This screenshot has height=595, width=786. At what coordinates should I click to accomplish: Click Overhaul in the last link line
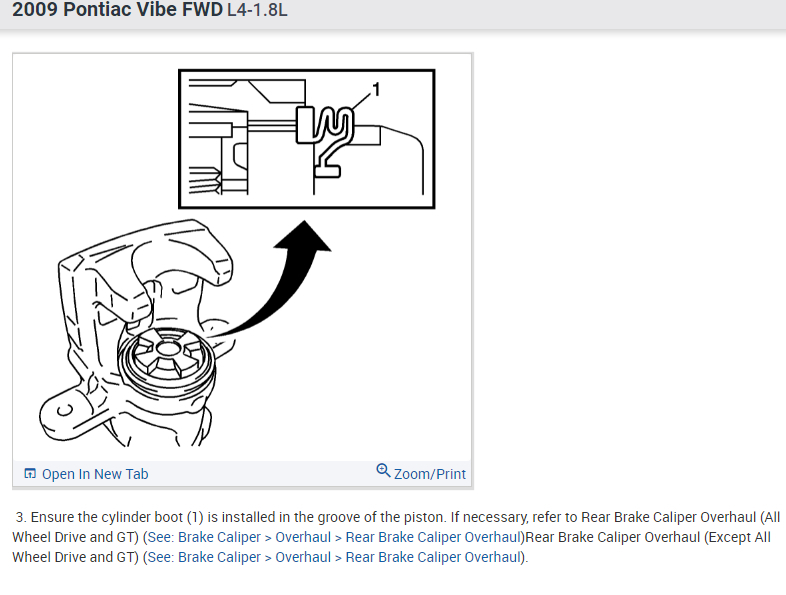click(303, 557)
